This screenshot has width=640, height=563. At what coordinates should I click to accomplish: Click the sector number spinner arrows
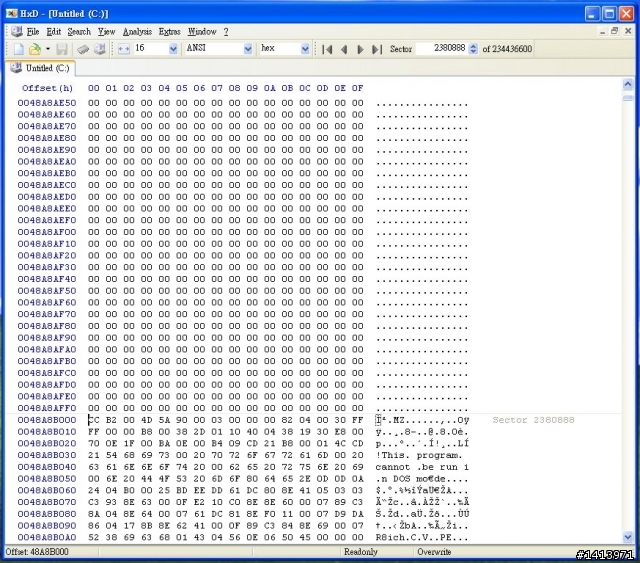pos(473,49)
